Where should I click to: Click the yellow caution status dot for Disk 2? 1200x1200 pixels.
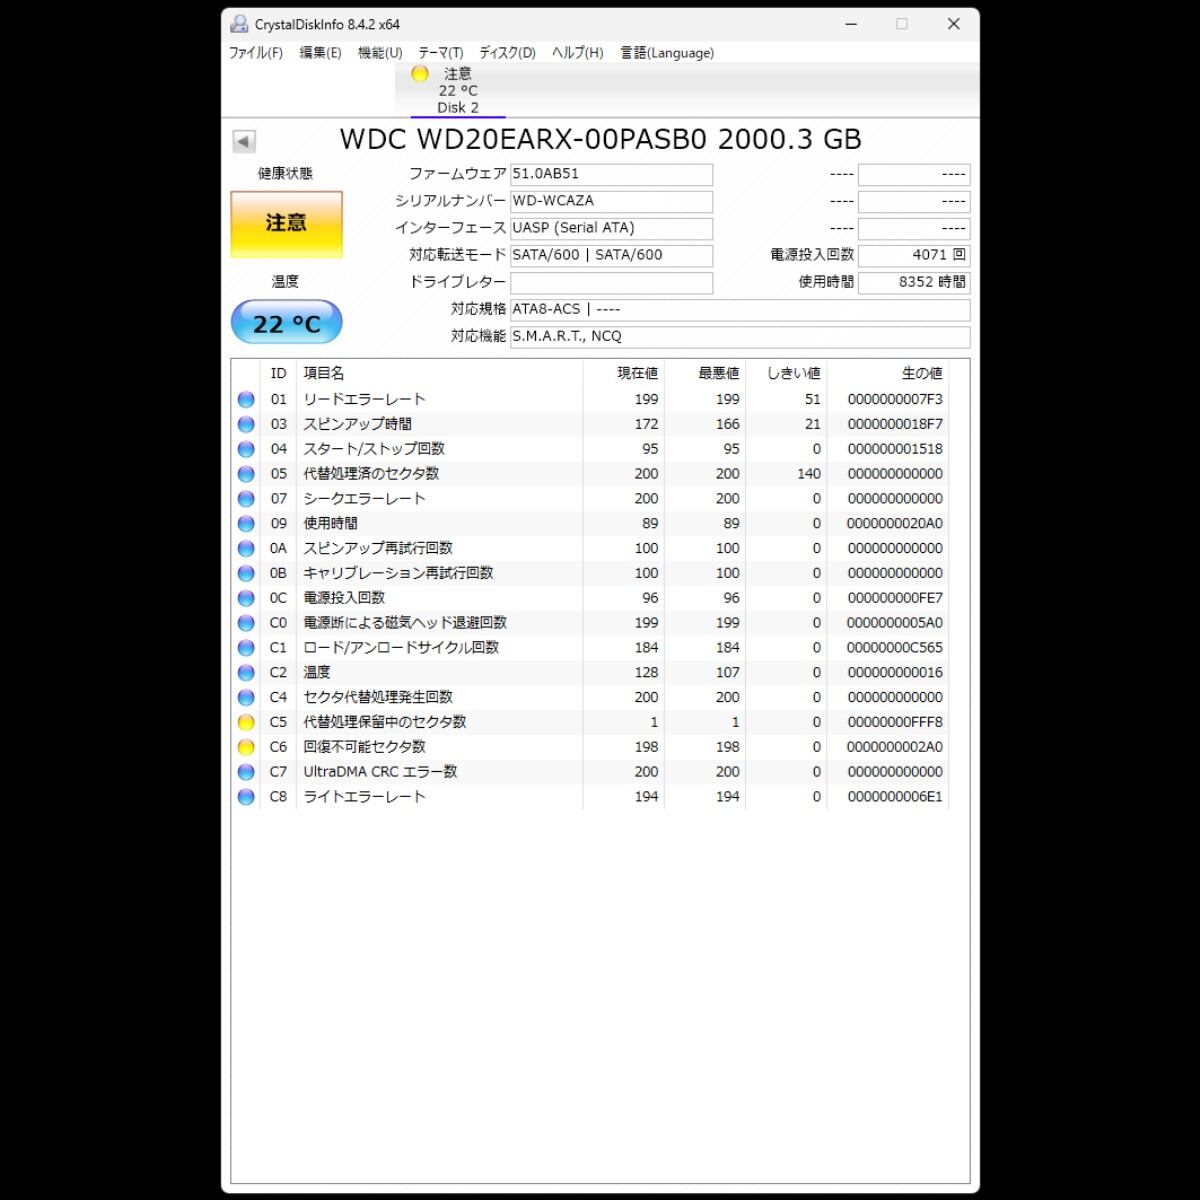pyautogui.click(x=420, y=73)
